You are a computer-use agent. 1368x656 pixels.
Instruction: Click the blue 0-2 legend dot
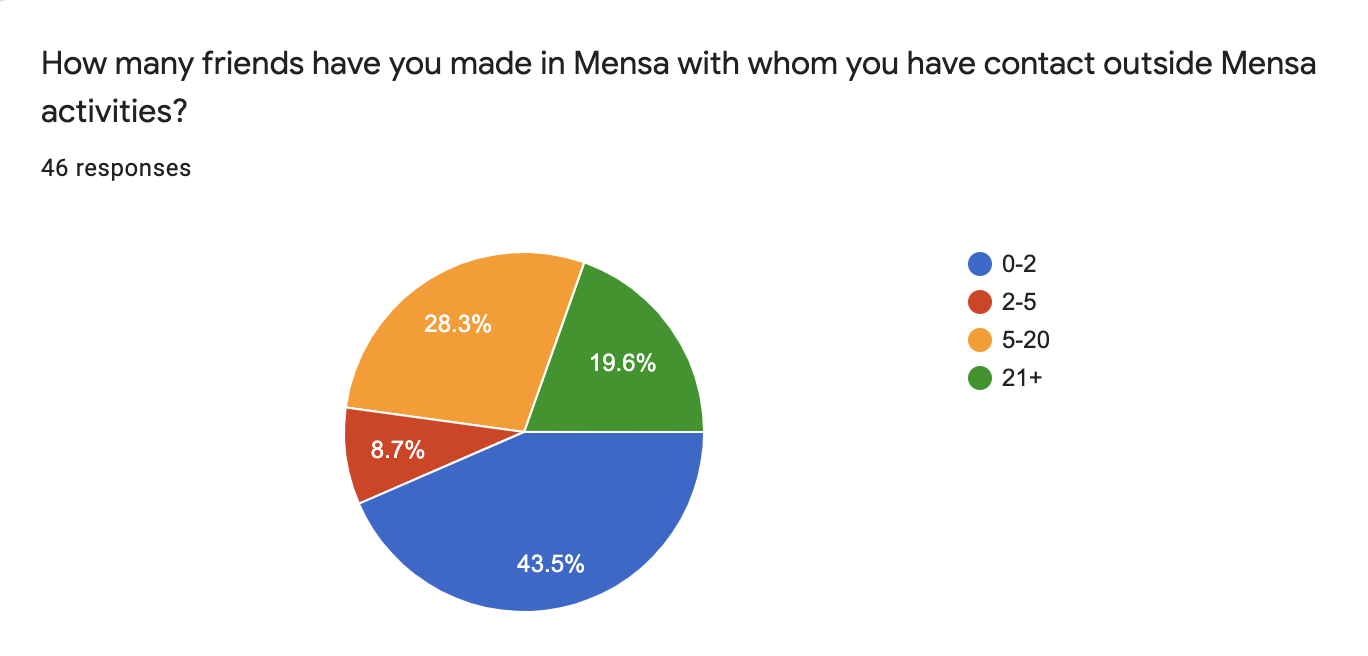(x=980, y=264)
